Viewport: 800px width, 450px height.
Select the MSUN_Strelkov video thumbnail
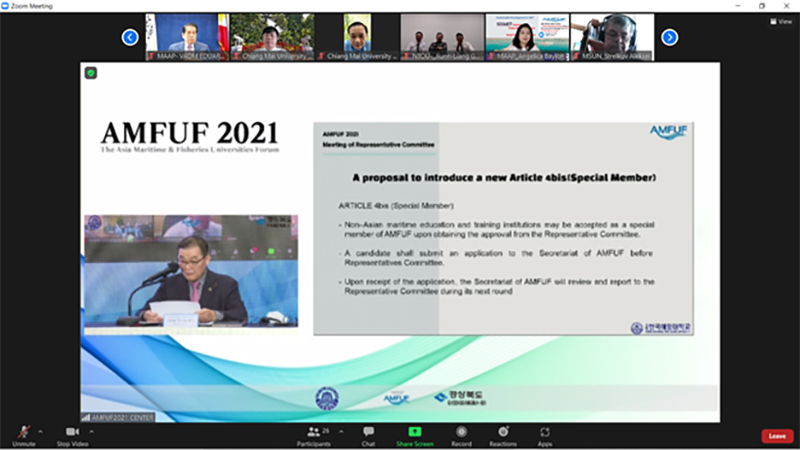pos(612,37)
